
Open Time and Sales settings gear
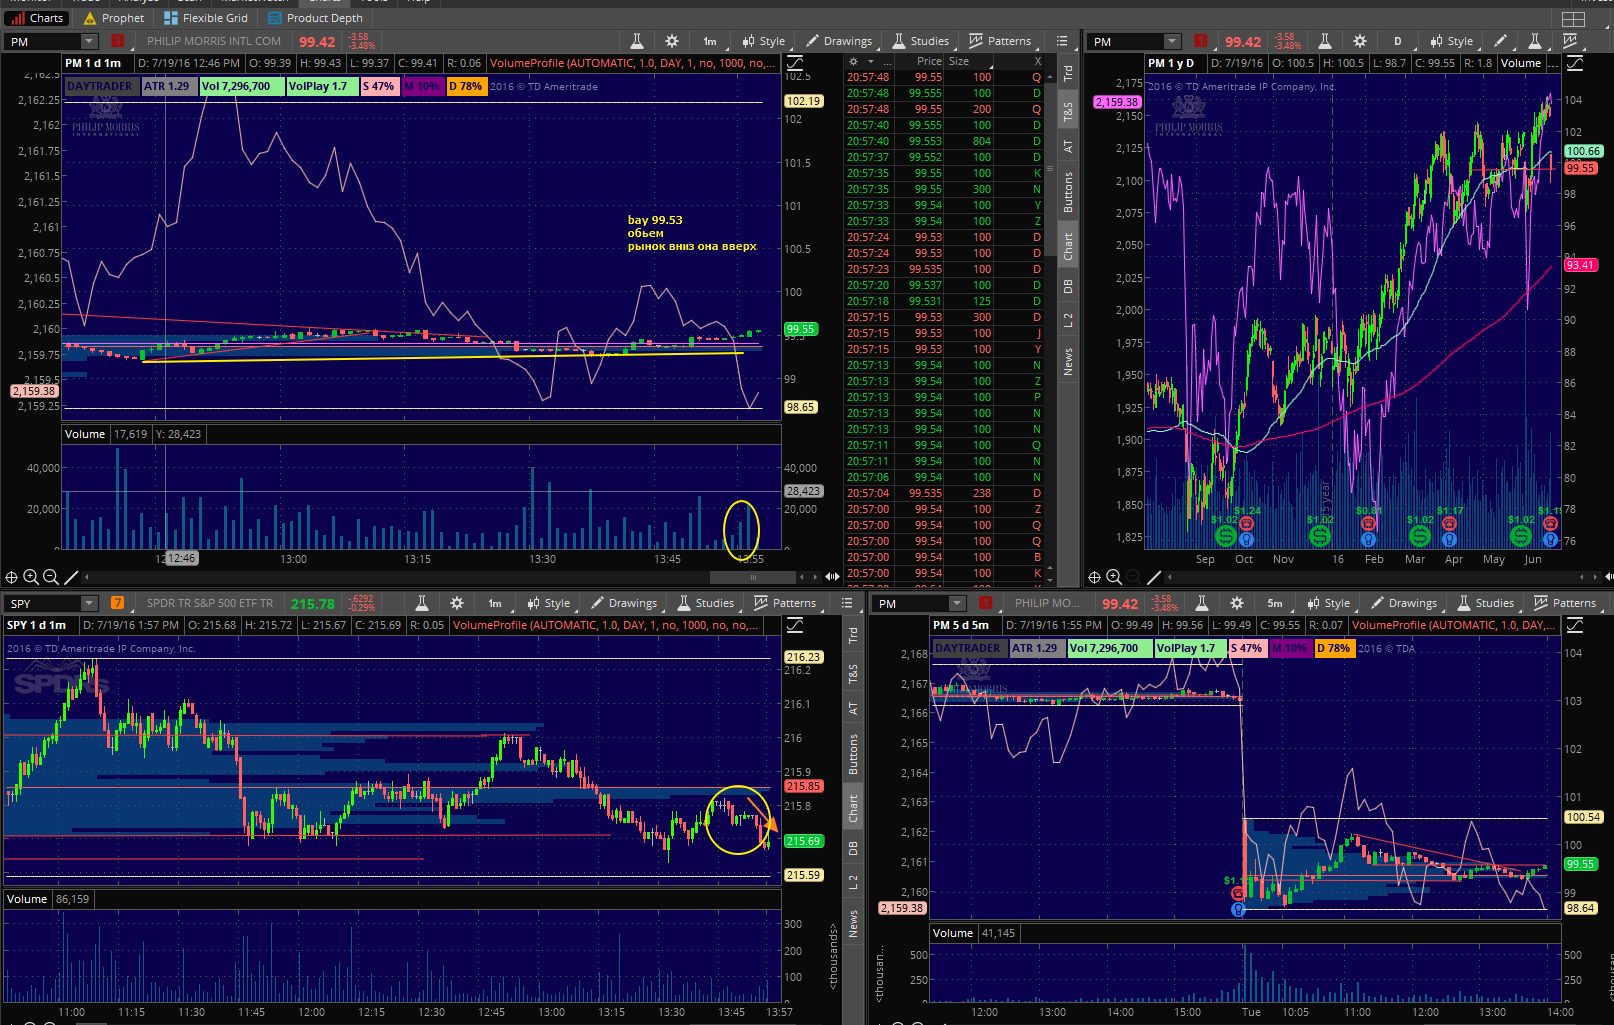[x=853, y=61]
